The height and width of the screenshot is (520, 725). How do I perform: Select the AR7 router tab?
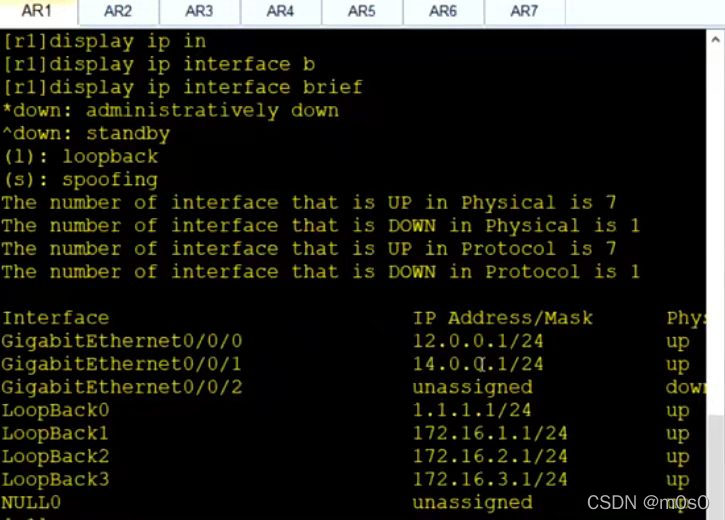(x=523, y=12)
